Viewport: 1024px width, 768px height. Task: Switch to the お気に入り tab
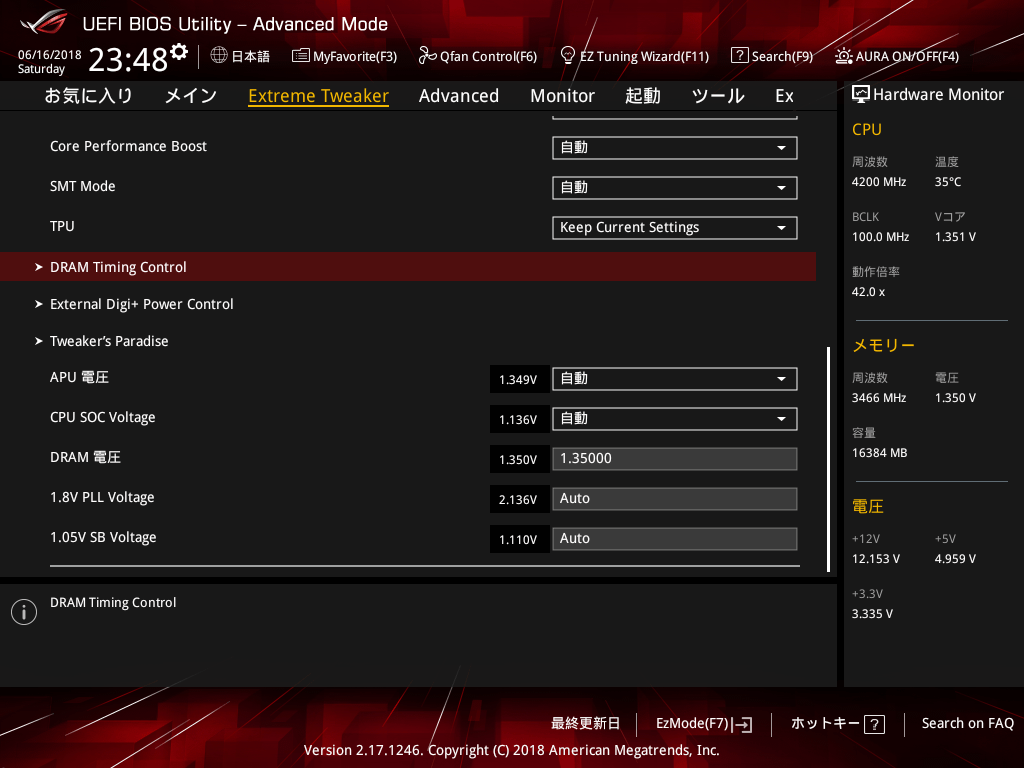89,96
